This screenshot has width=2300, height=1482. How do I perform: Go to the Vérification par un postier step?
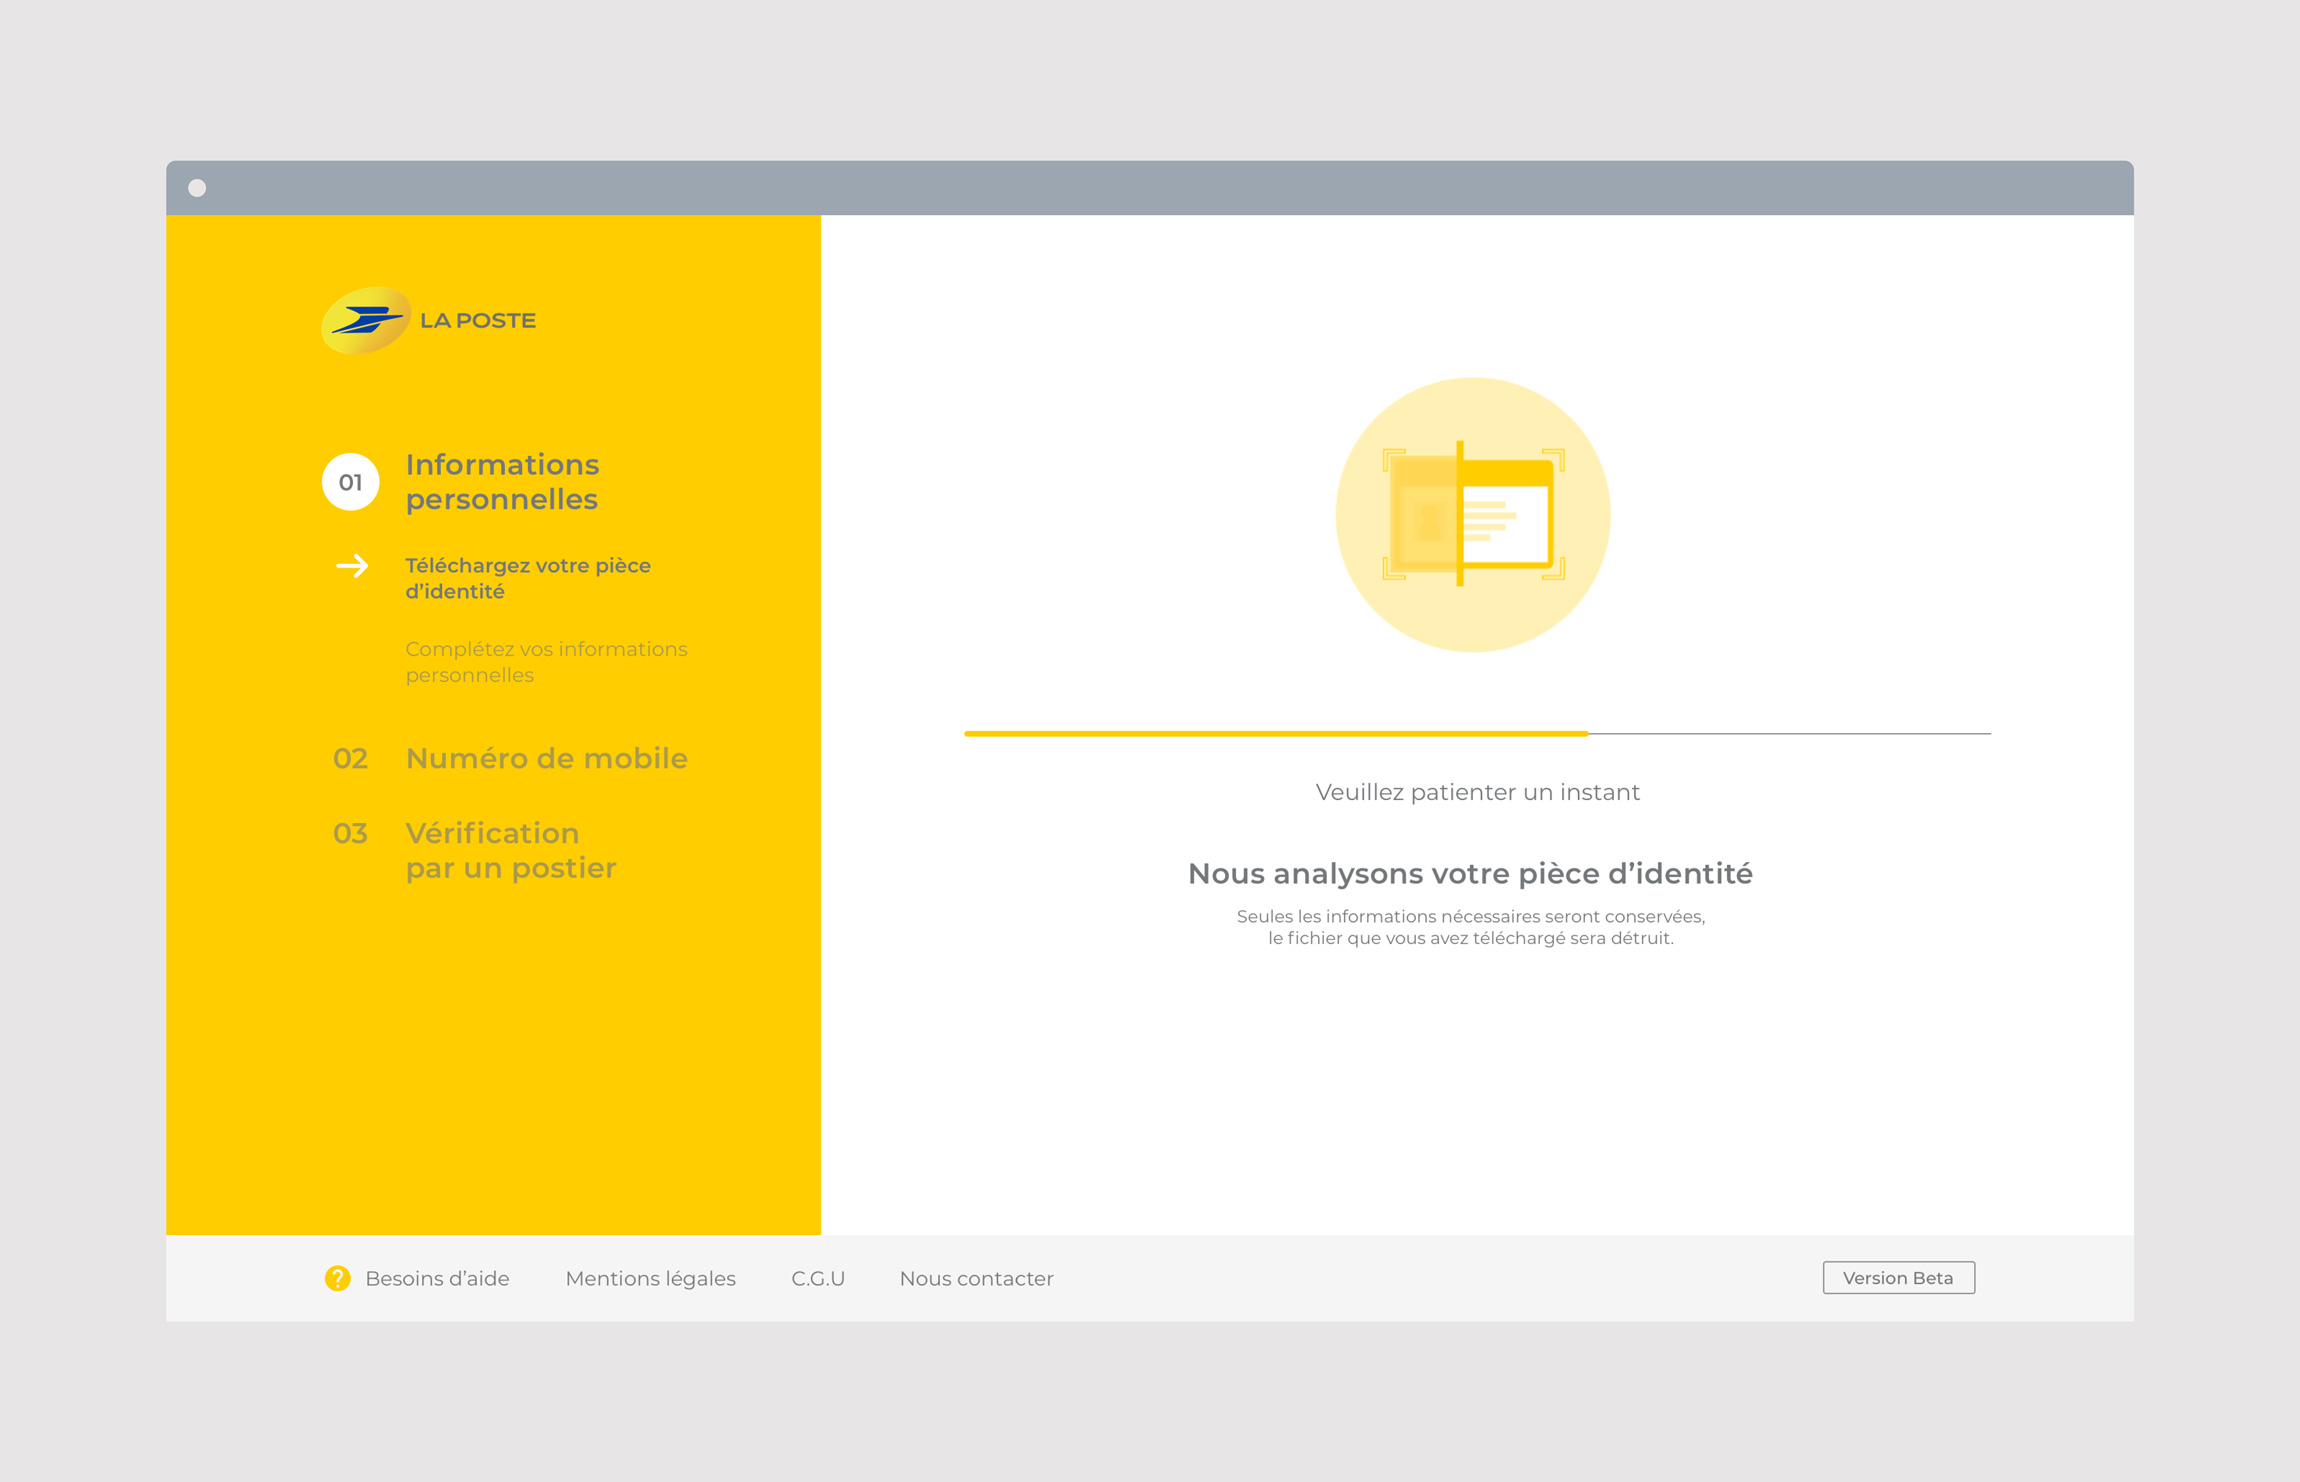[x=510, y=850]
